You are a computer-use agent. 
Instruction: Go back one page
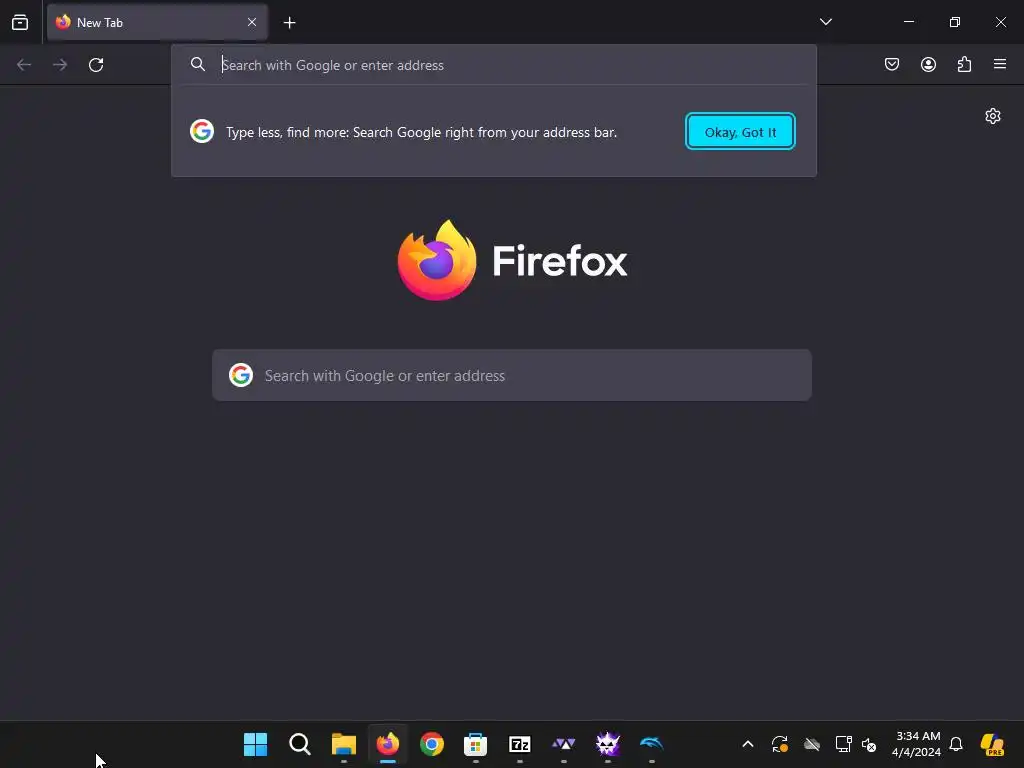[x=24, y=65]
